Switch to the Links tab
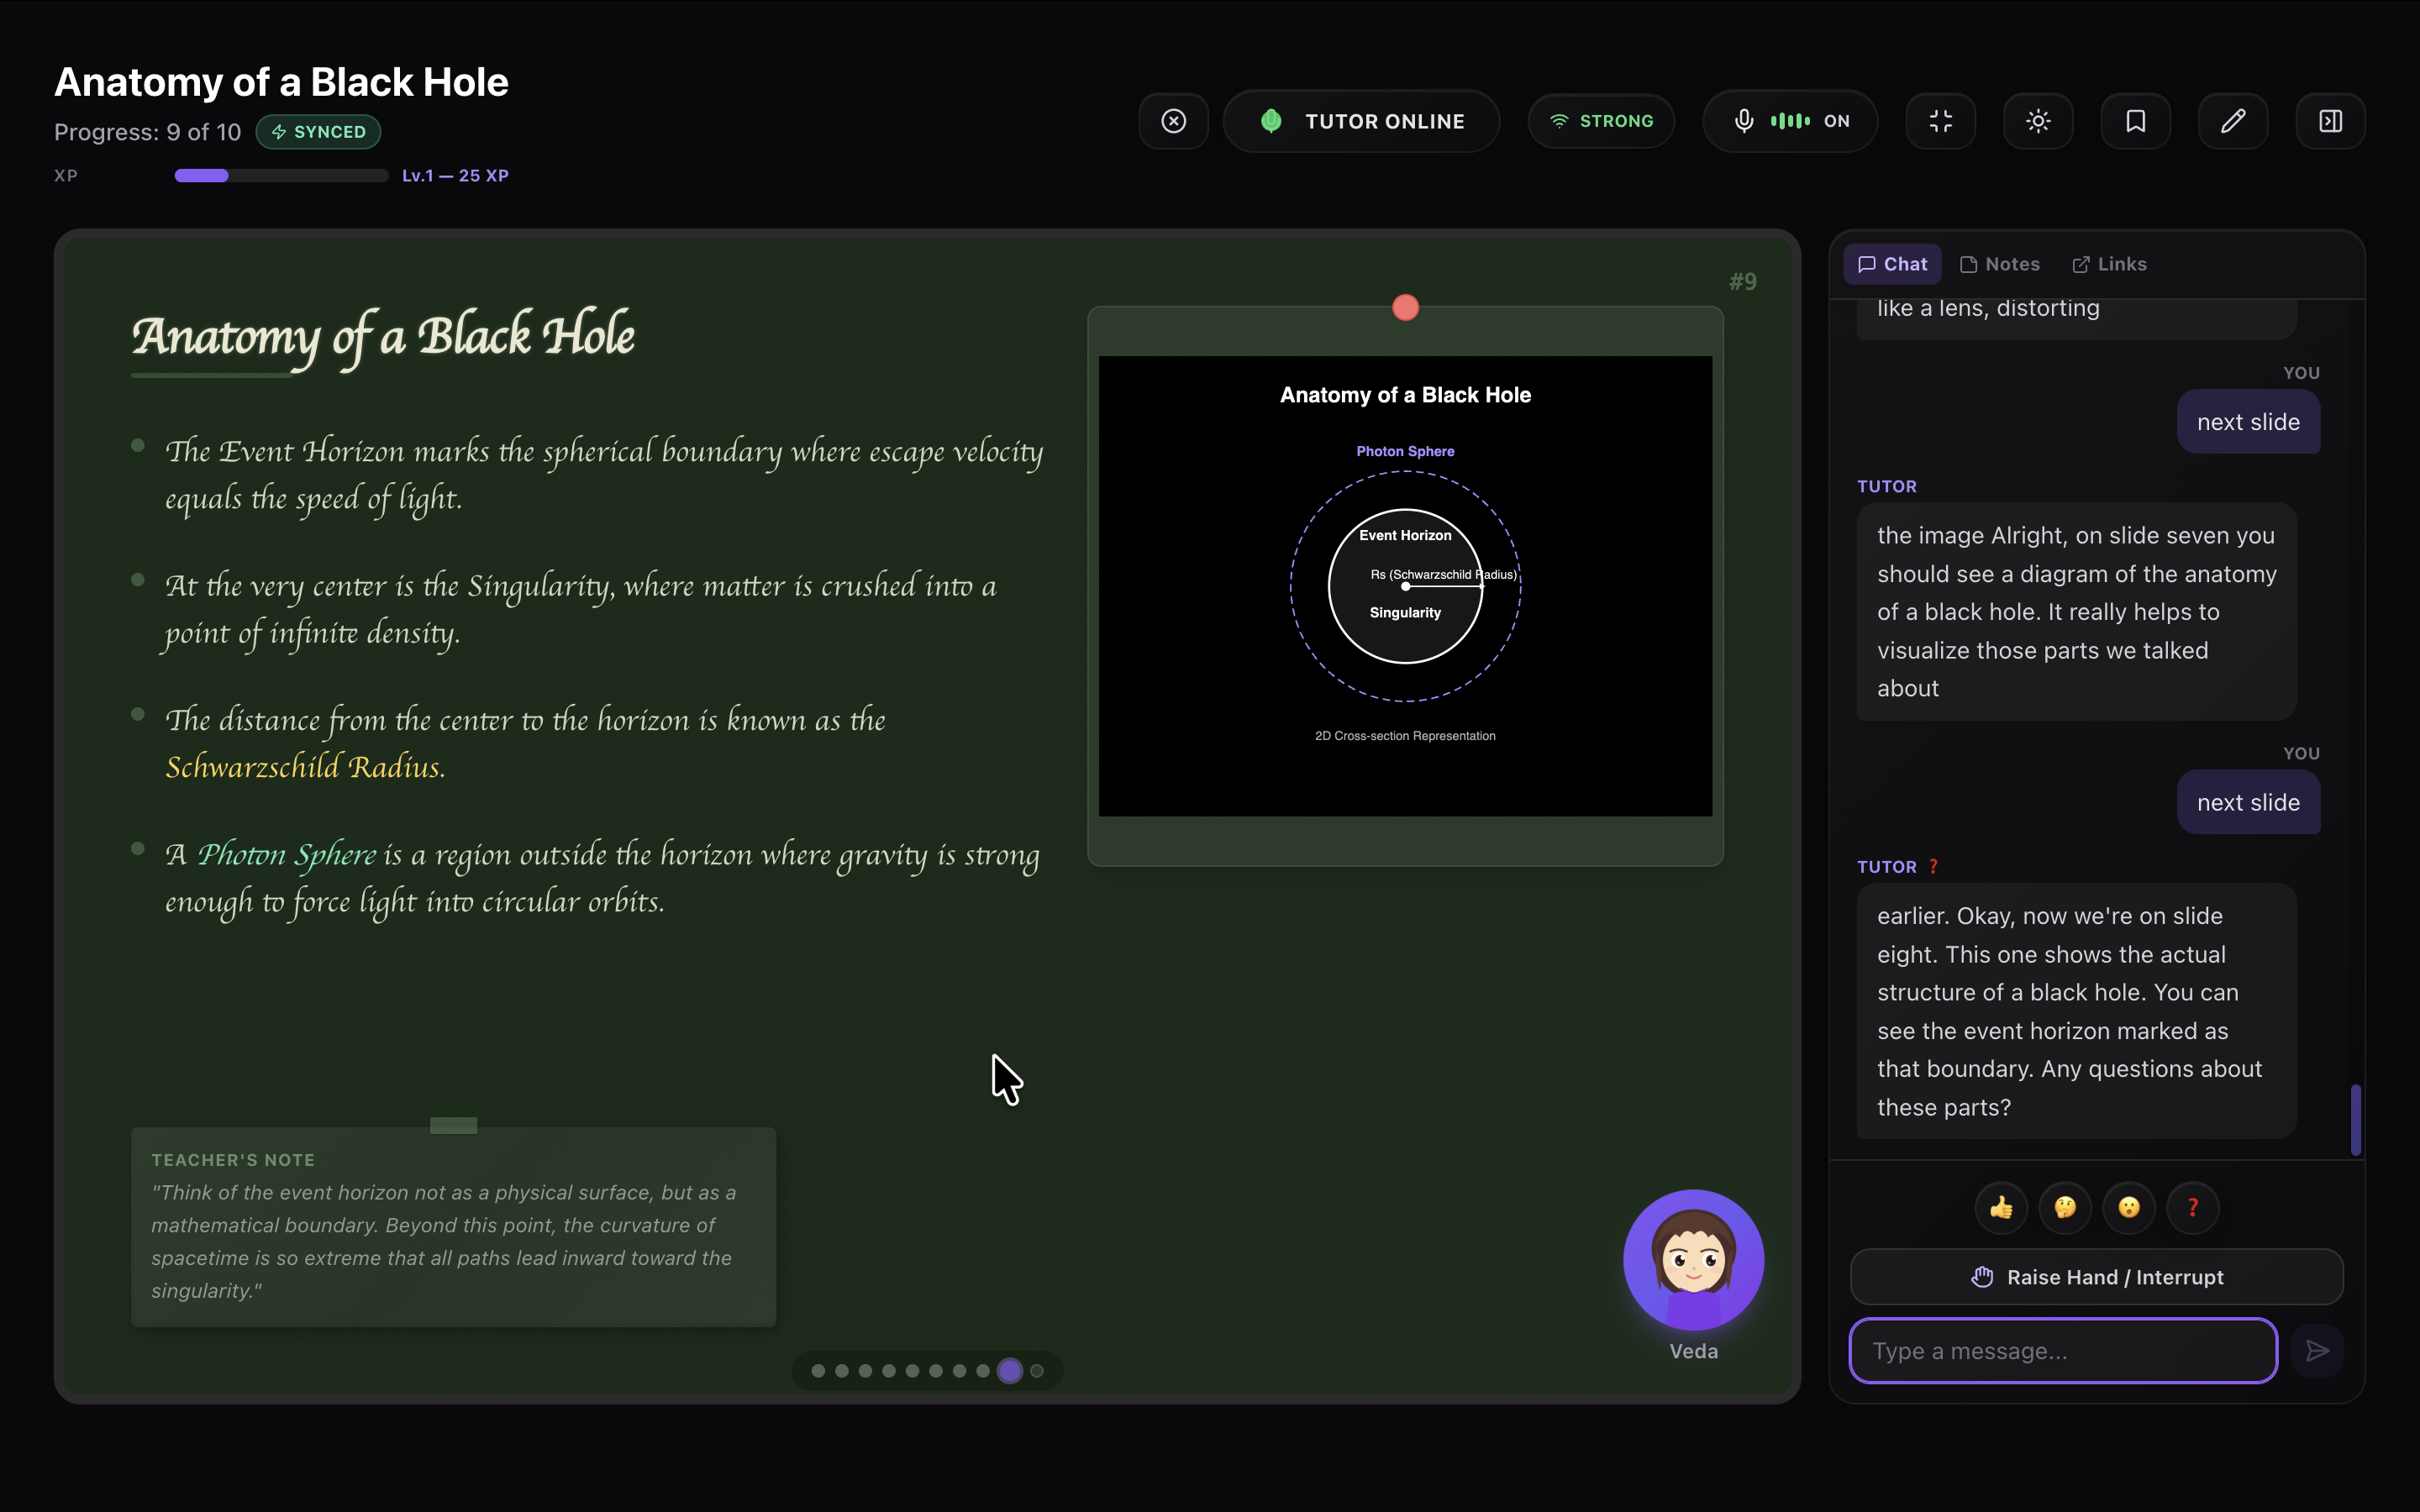The height and width of the screenshot is (1512, 2420). click(2108, 263)
